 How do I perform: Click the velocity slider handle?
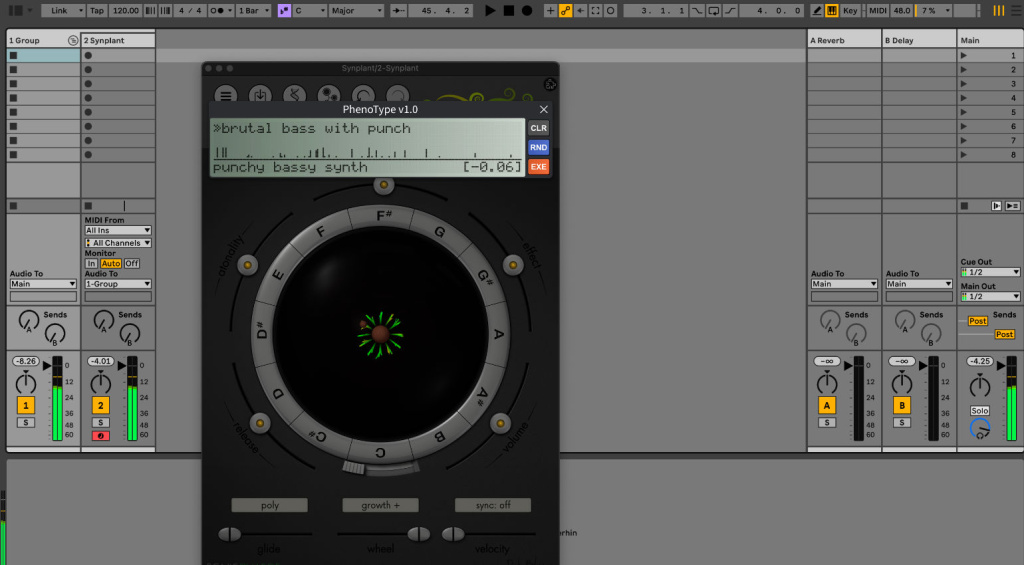[x=453, y=534]
